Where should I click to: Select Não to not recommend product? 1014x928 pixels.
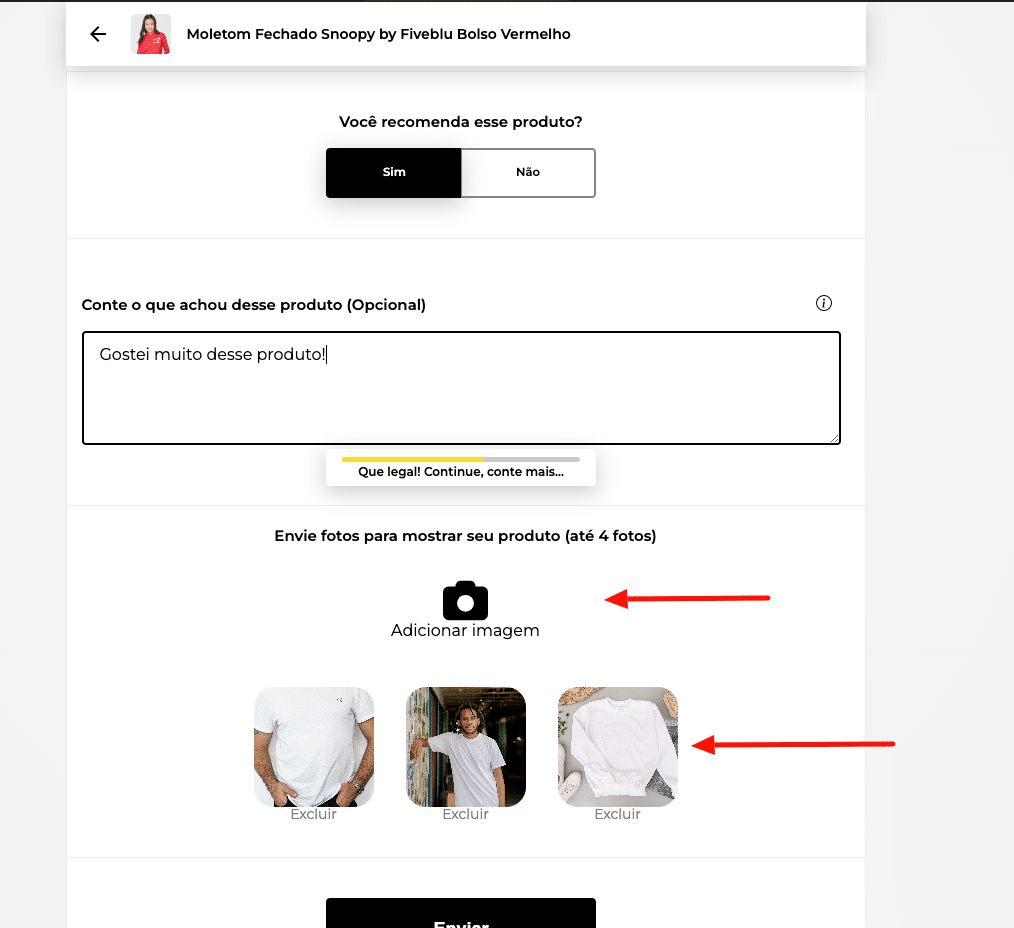[528, 173]
